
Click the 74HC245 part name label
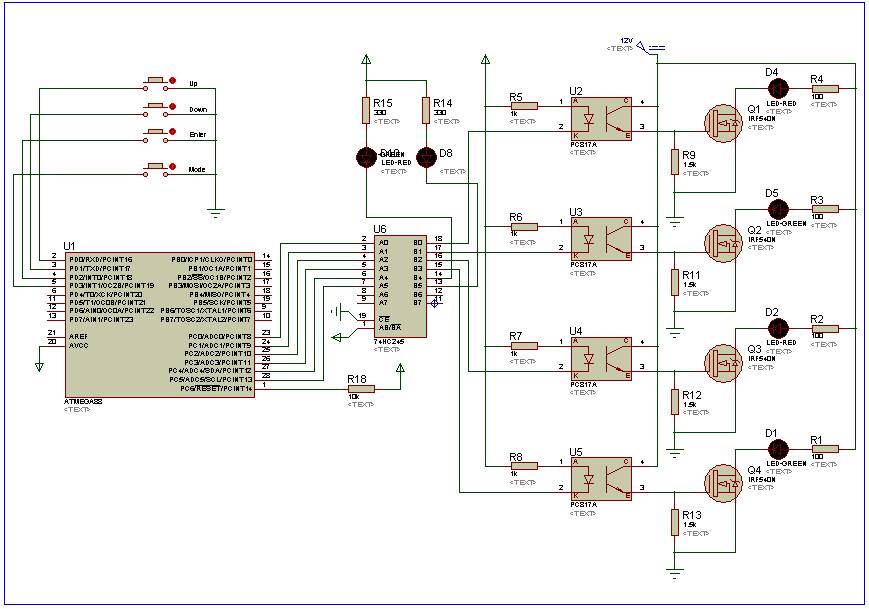389,341
